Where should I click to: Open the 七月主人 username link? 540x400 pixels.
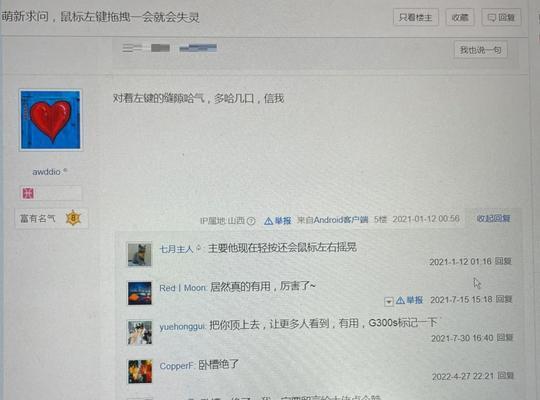coord(176,249)
